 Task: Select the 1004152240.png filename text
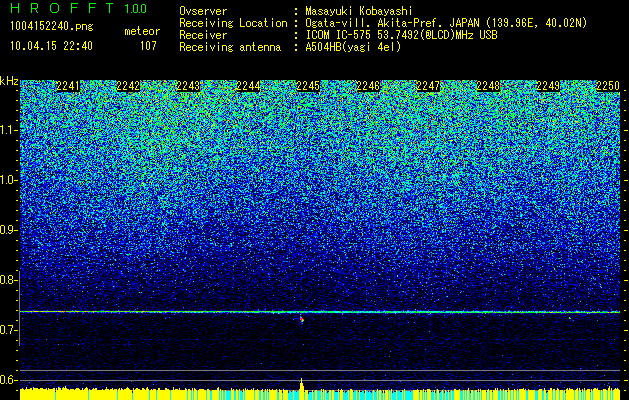click(x=52, y=27)
